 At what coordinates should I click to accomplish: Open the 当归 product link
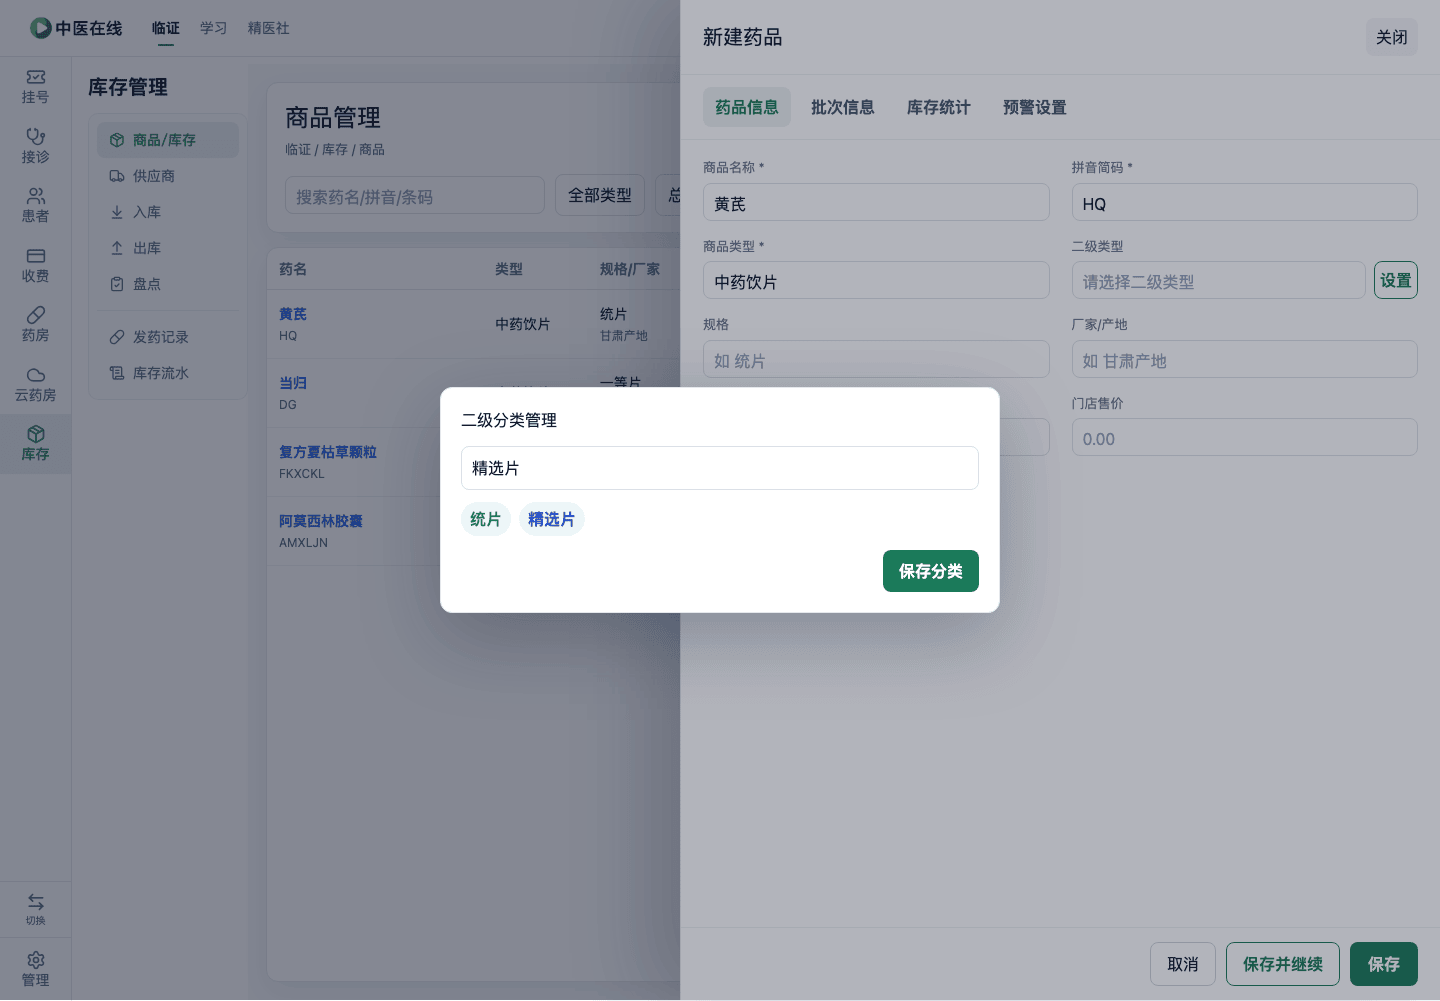pos(293,383)
